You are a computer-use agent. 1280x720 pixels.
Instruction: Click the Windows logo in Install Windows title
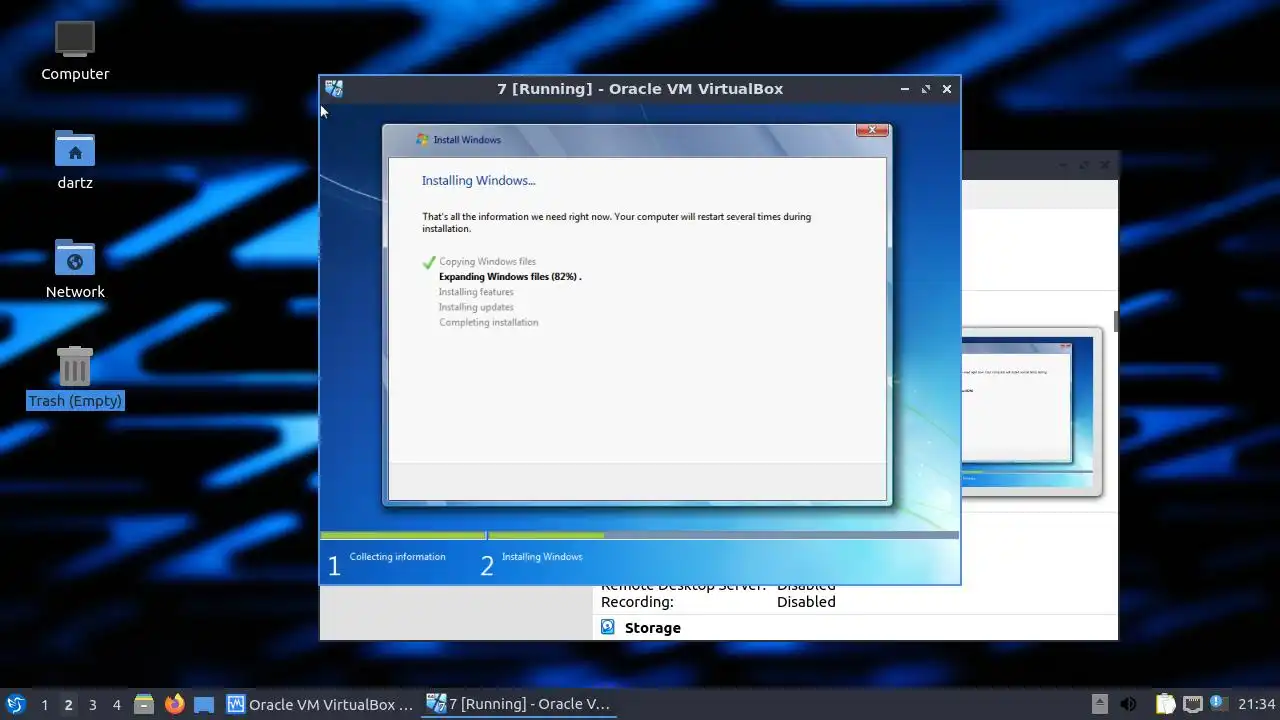click(x=422, y=140)
